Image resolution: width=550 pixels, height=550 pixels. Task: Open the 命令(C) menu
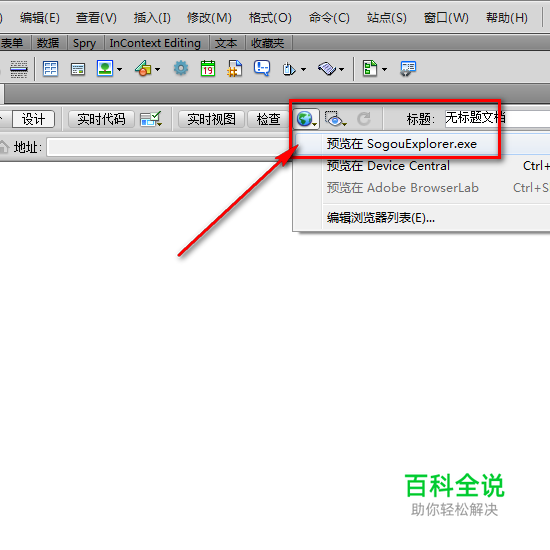pos(329,18)
